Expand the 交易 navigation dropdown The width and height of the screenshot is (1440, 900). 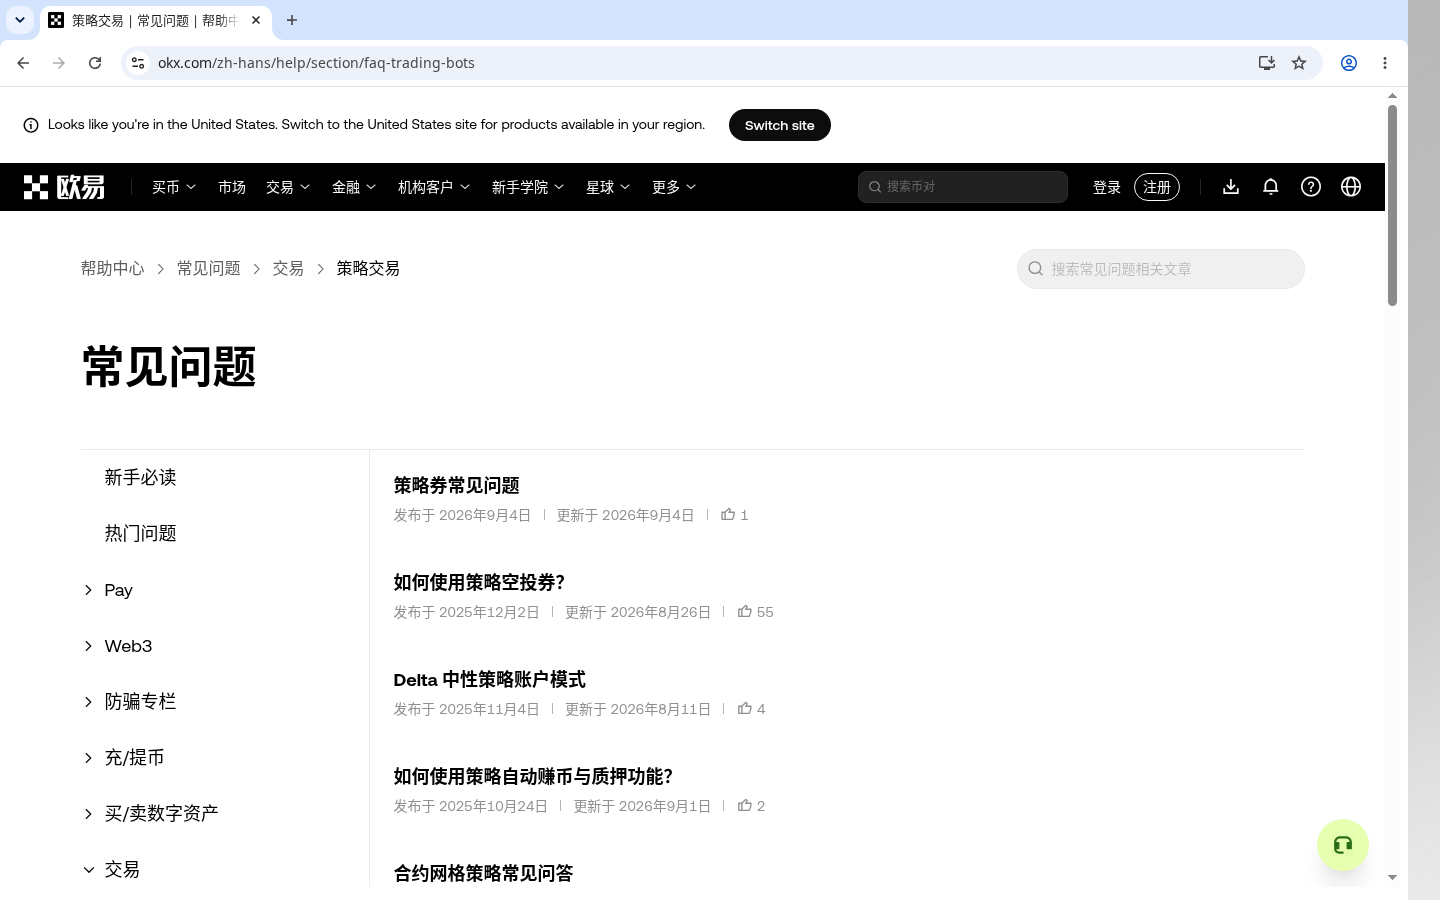point(288,187)
